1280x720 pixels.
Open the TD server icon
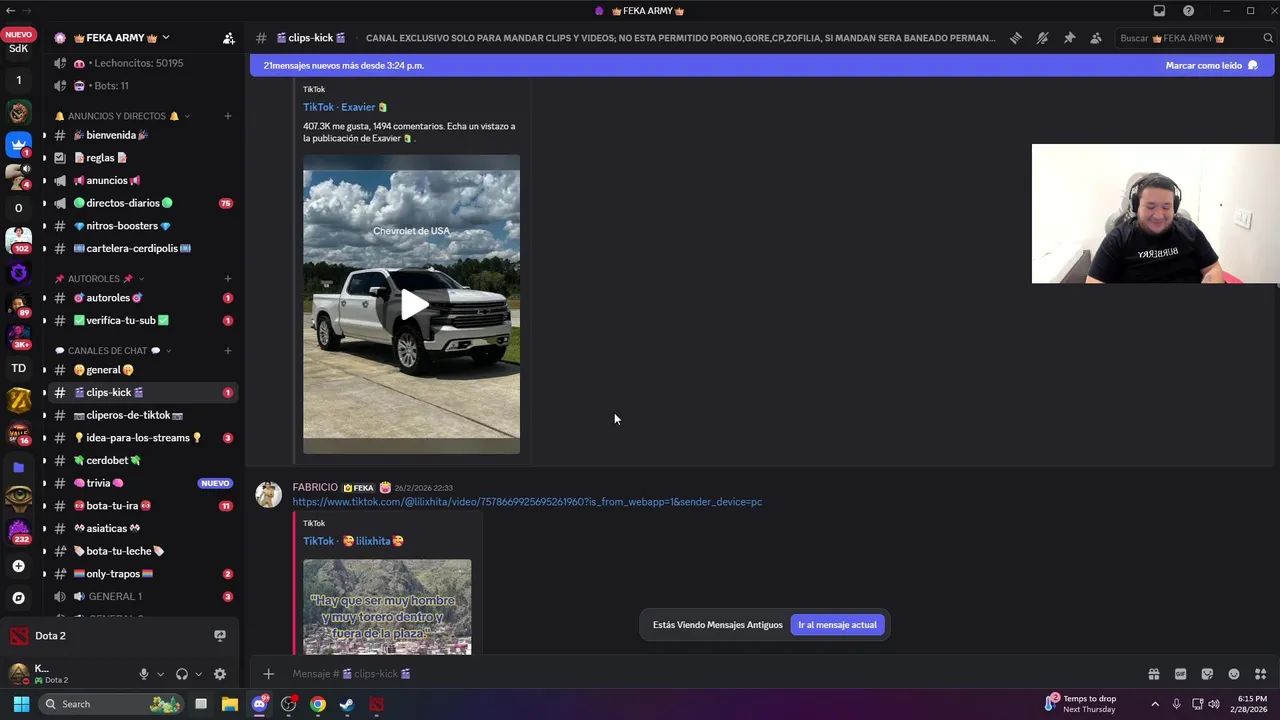(x=18, y=368)
